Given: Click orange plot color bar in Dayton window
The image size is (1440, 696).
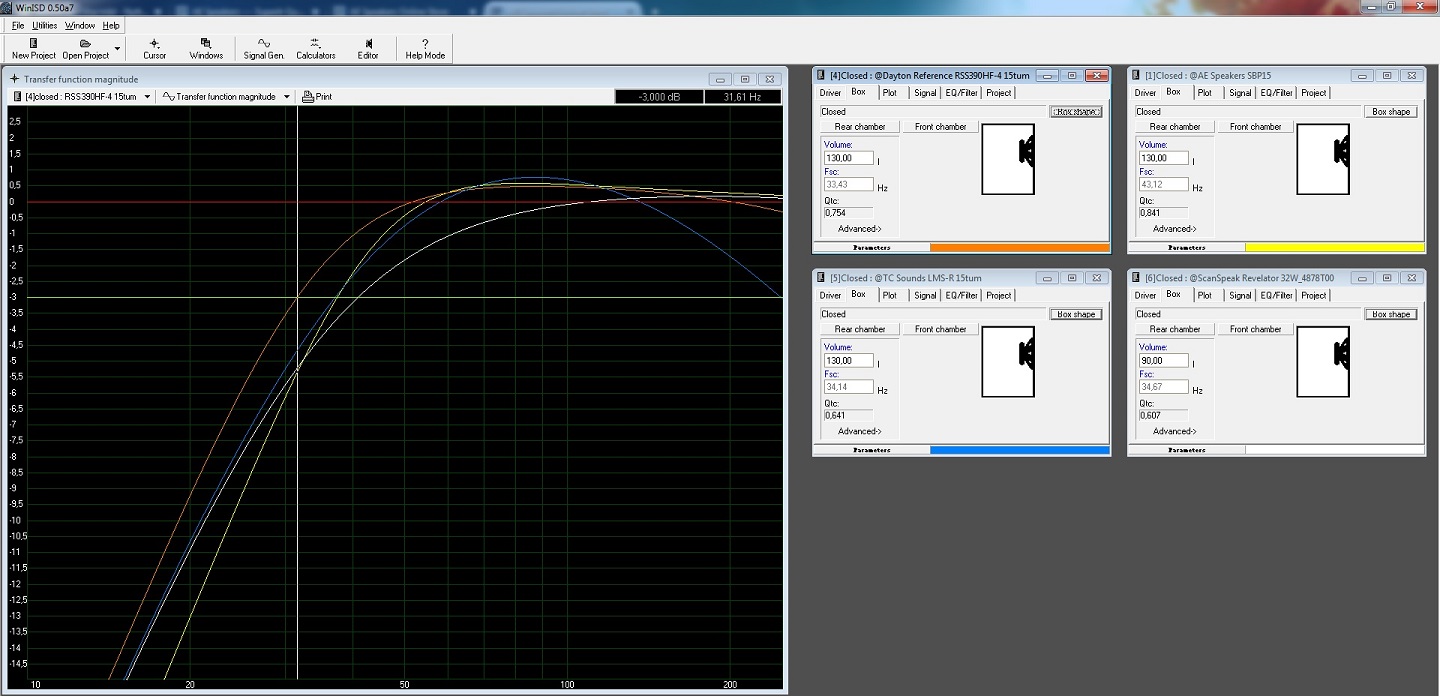Looking at the screenshot, I should coord(1019,247).
